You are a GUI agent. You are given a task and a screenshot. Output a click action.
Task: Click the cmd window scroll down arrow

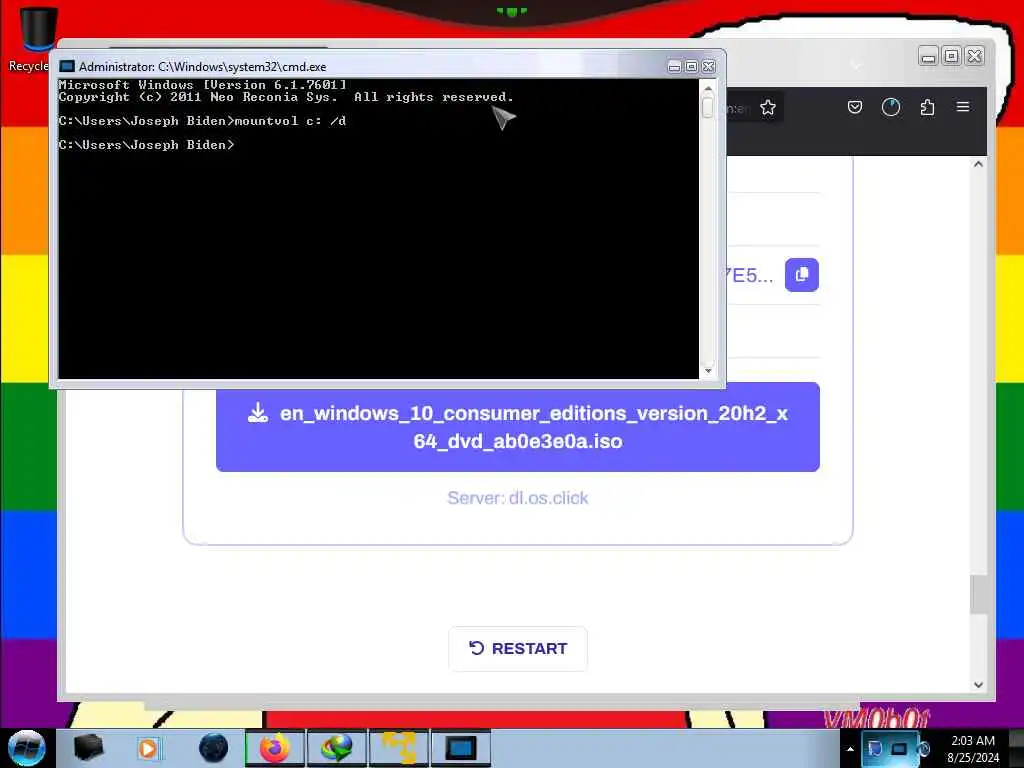pos(708,371)
